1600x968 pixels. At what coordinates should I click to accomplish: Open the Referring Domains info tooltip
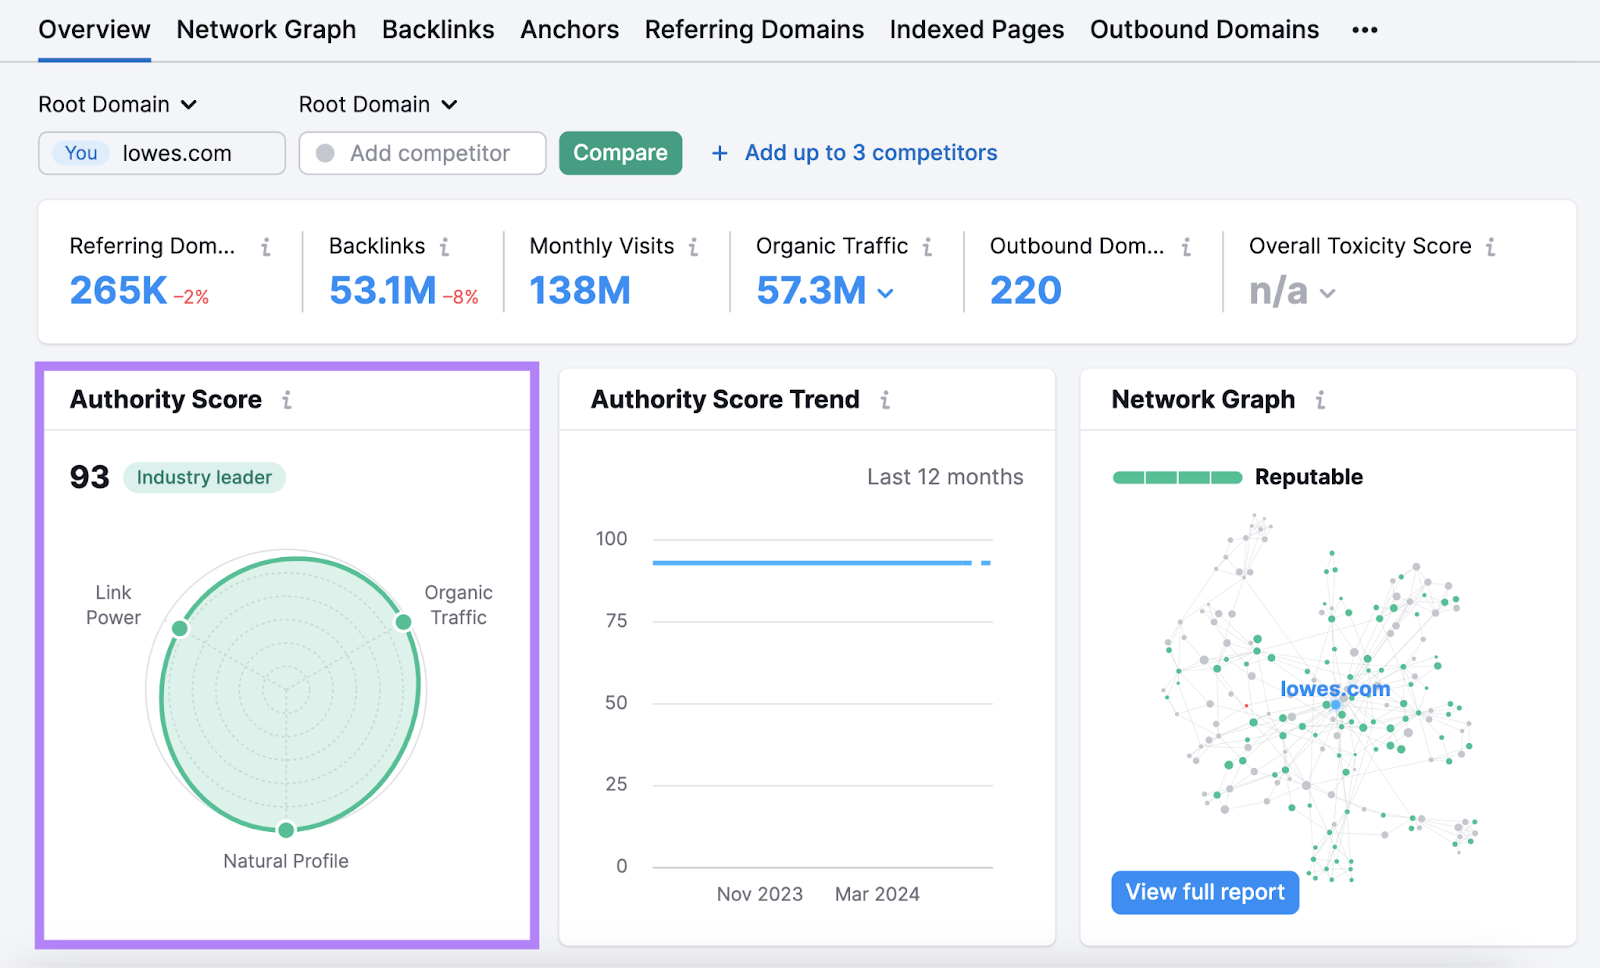click(x=266, y=246)
